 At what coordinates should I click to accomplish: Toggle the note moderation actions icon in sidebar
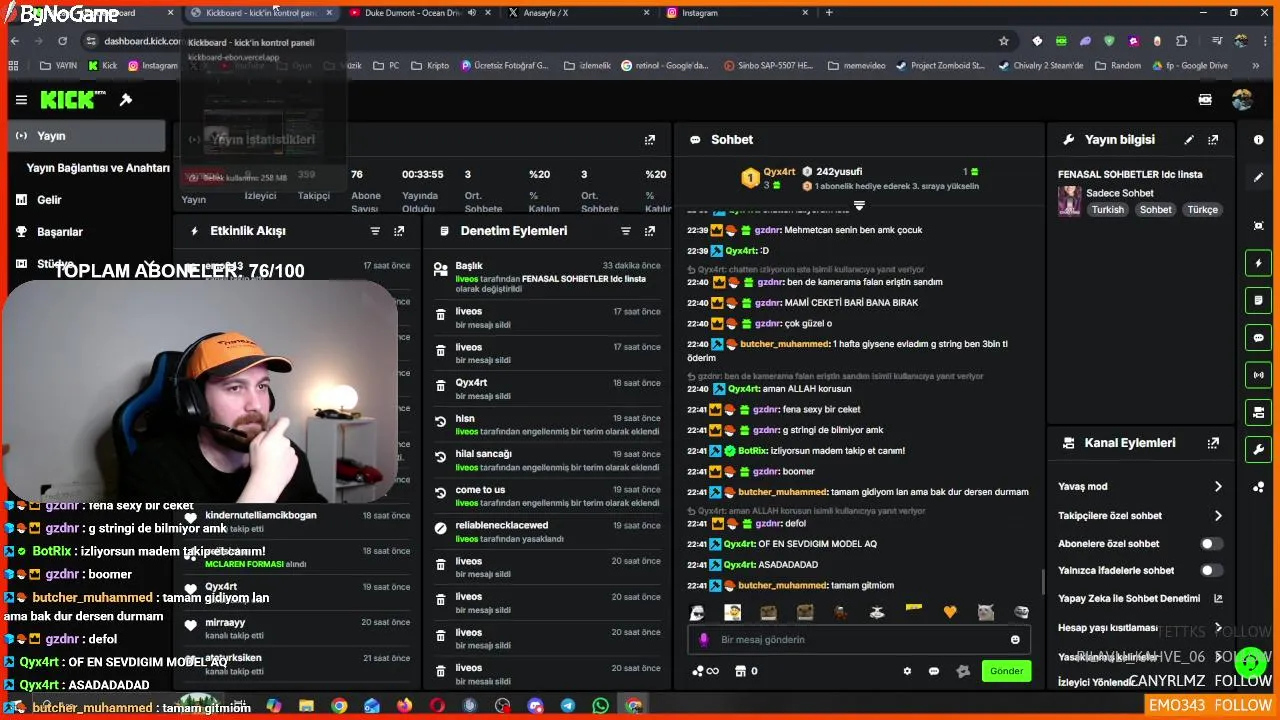pyautogui.click(x=1258, y=301)
